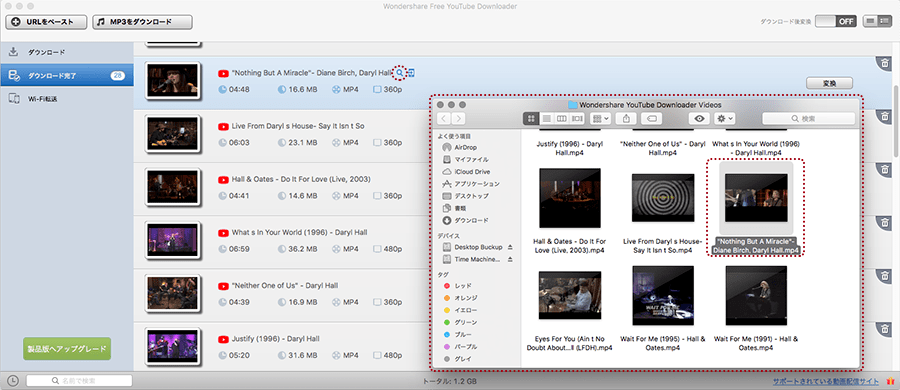This screenshot has height=390, width=900.
Task: Click the 名前で検索 search field
Action: tap(79, 380)
